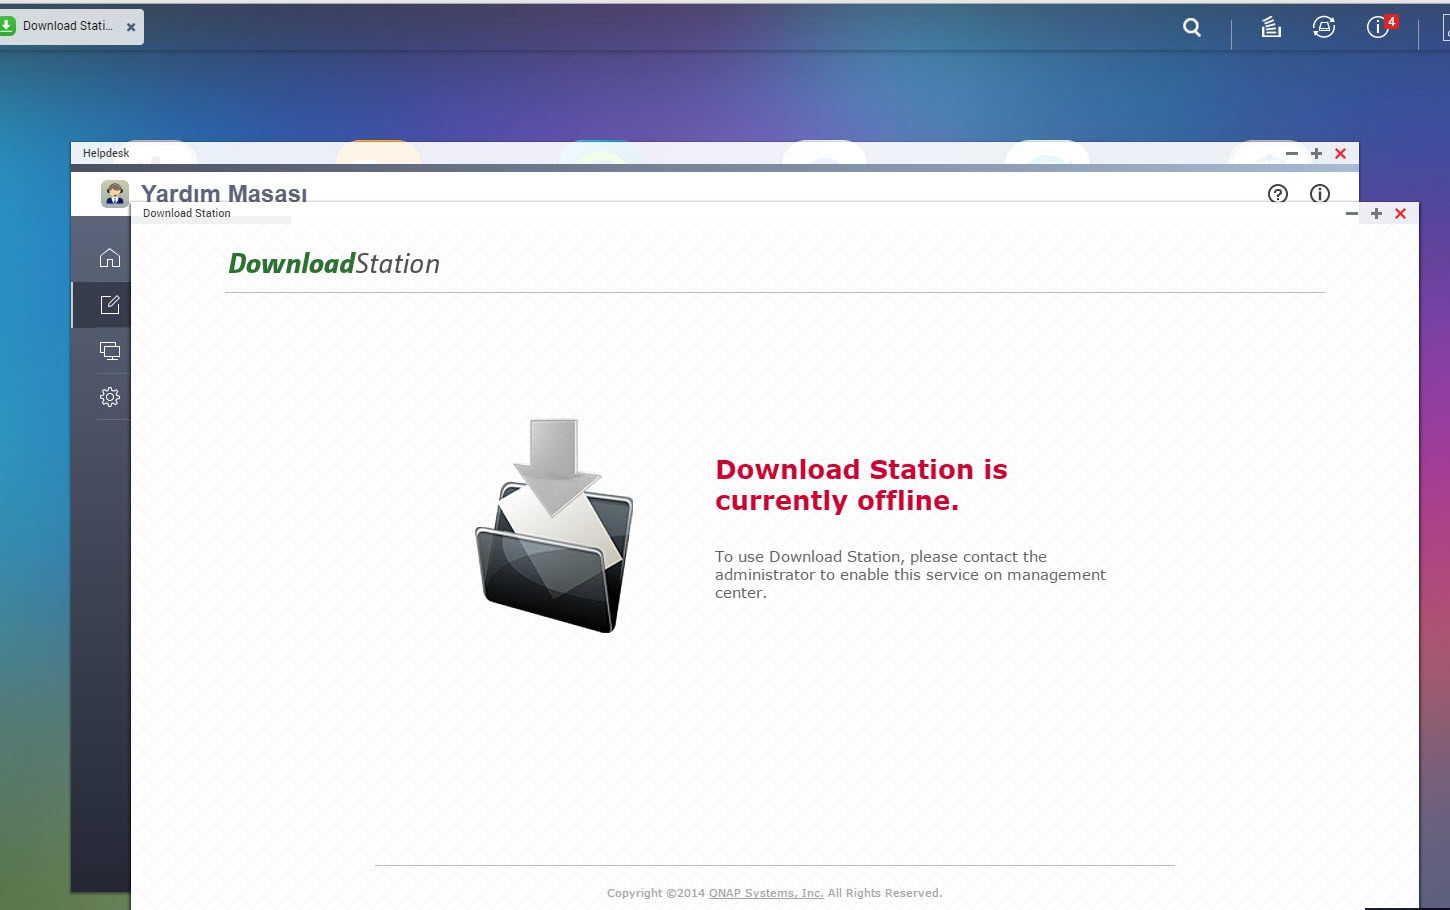Click the 'Download Station is currently offline.' message

coord(861,485)
